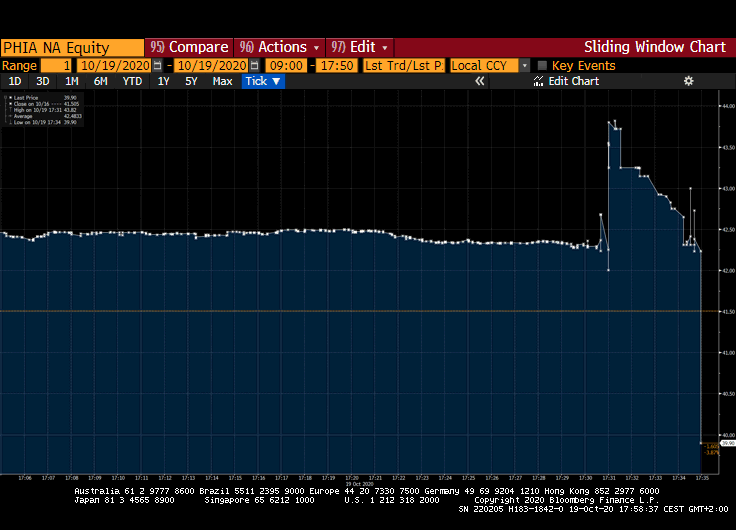Screen dimensions: 736x530
Task: Select the 1D range tab
Action: pos(15,81)
